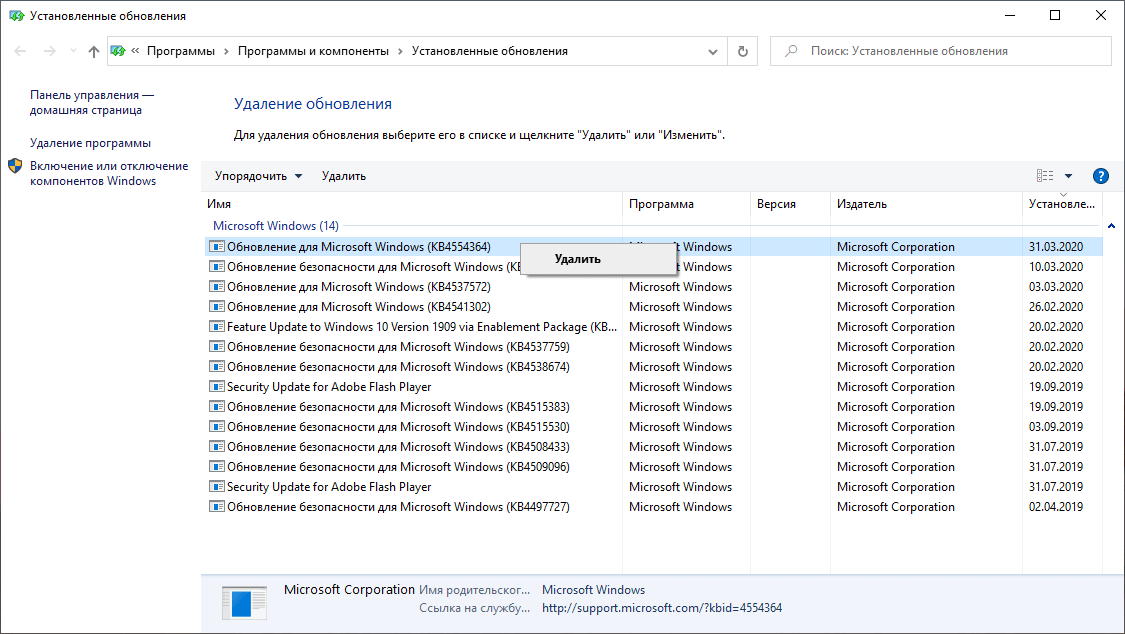This screenshot has height=634, width=1125.
Task: Open the blue help question icon
Action: click(1101, 176)
